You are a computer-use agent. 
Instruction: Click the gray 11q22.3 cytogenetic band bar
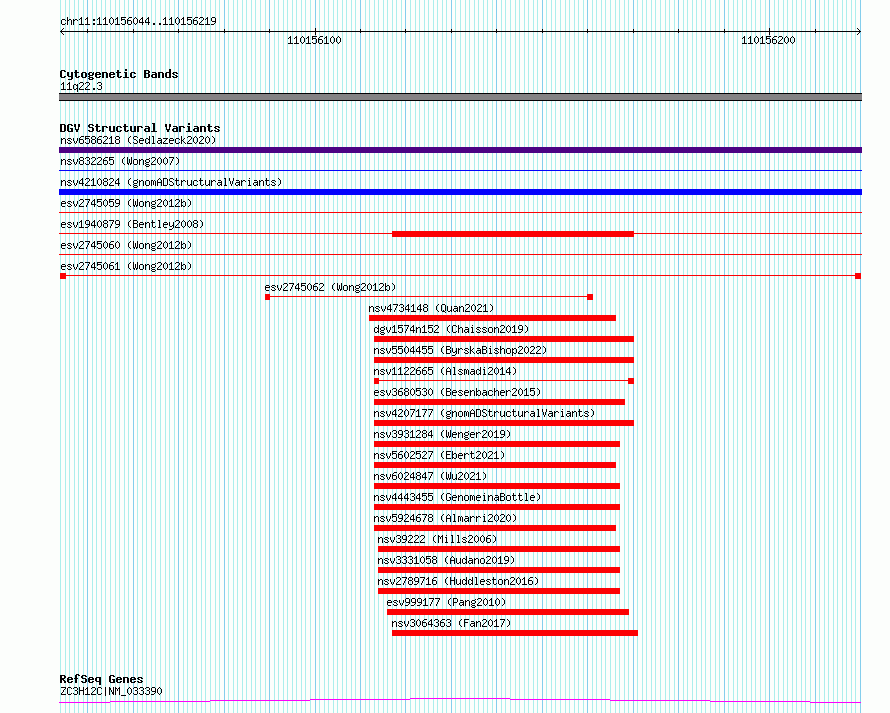pyautogui.click(x=460, y=97)
